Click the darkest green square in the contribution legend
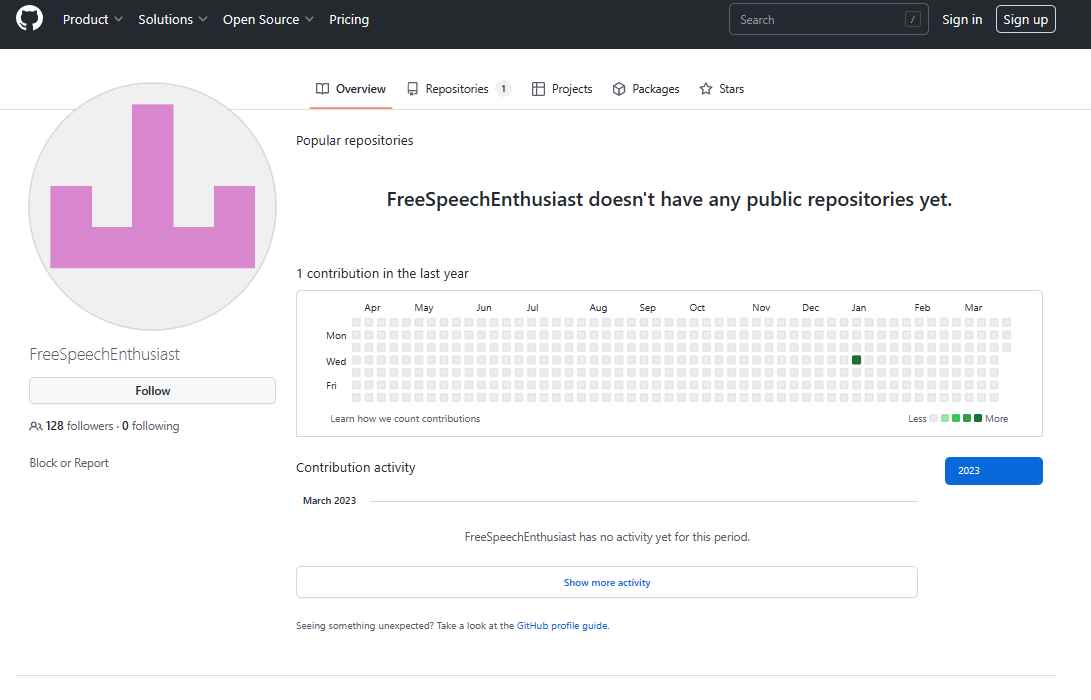1091x700 pixels. pos(978,418)
